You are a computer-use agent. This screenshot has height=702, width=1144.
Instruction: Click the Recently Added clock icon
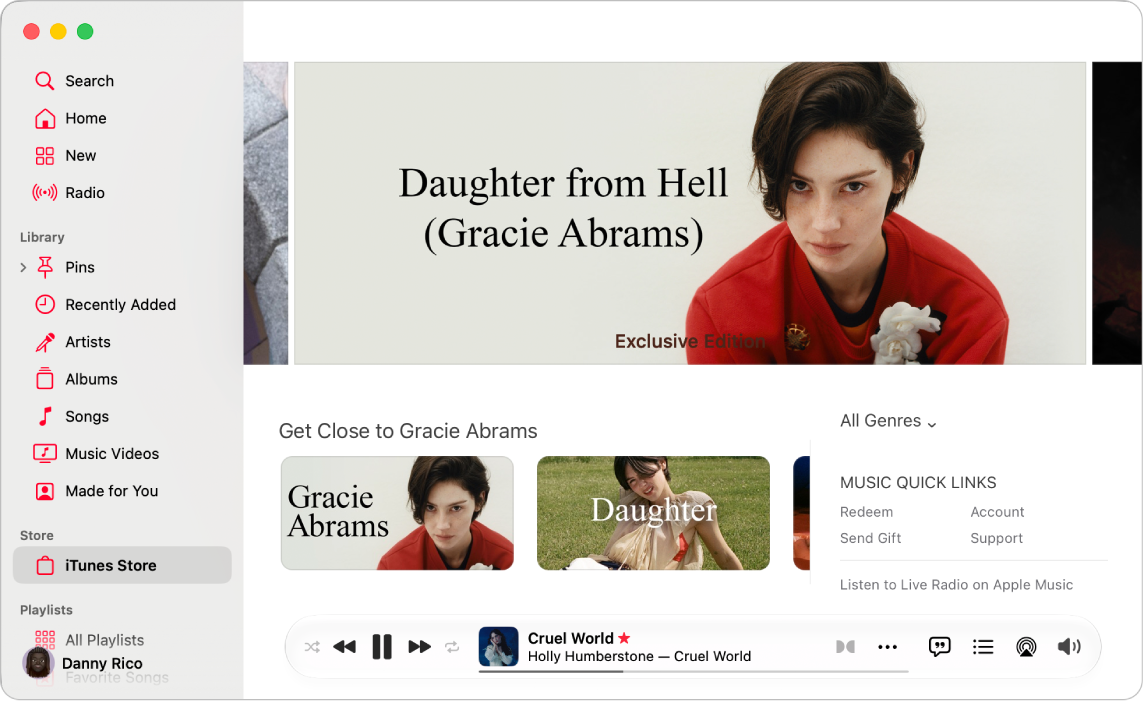45,304
